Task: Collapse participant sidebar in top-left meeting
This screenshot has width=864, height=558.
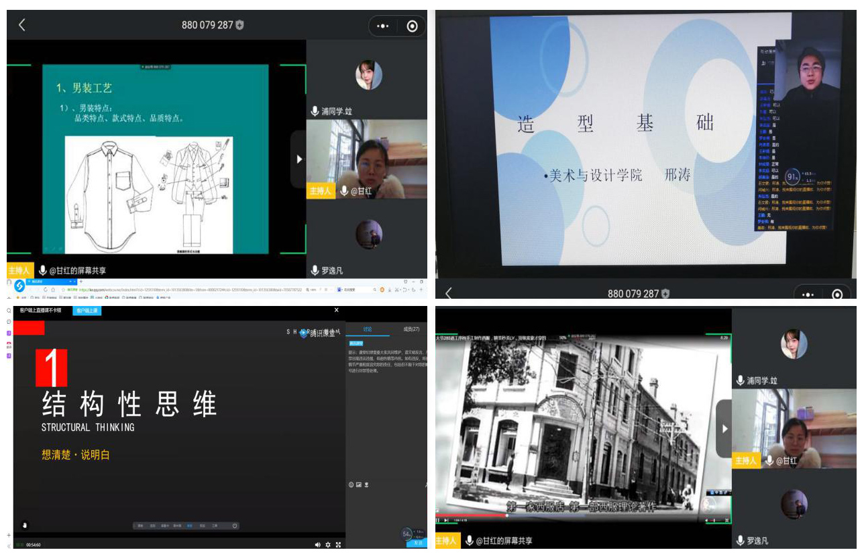Action: pyautogui.click(x=299, y=159)
